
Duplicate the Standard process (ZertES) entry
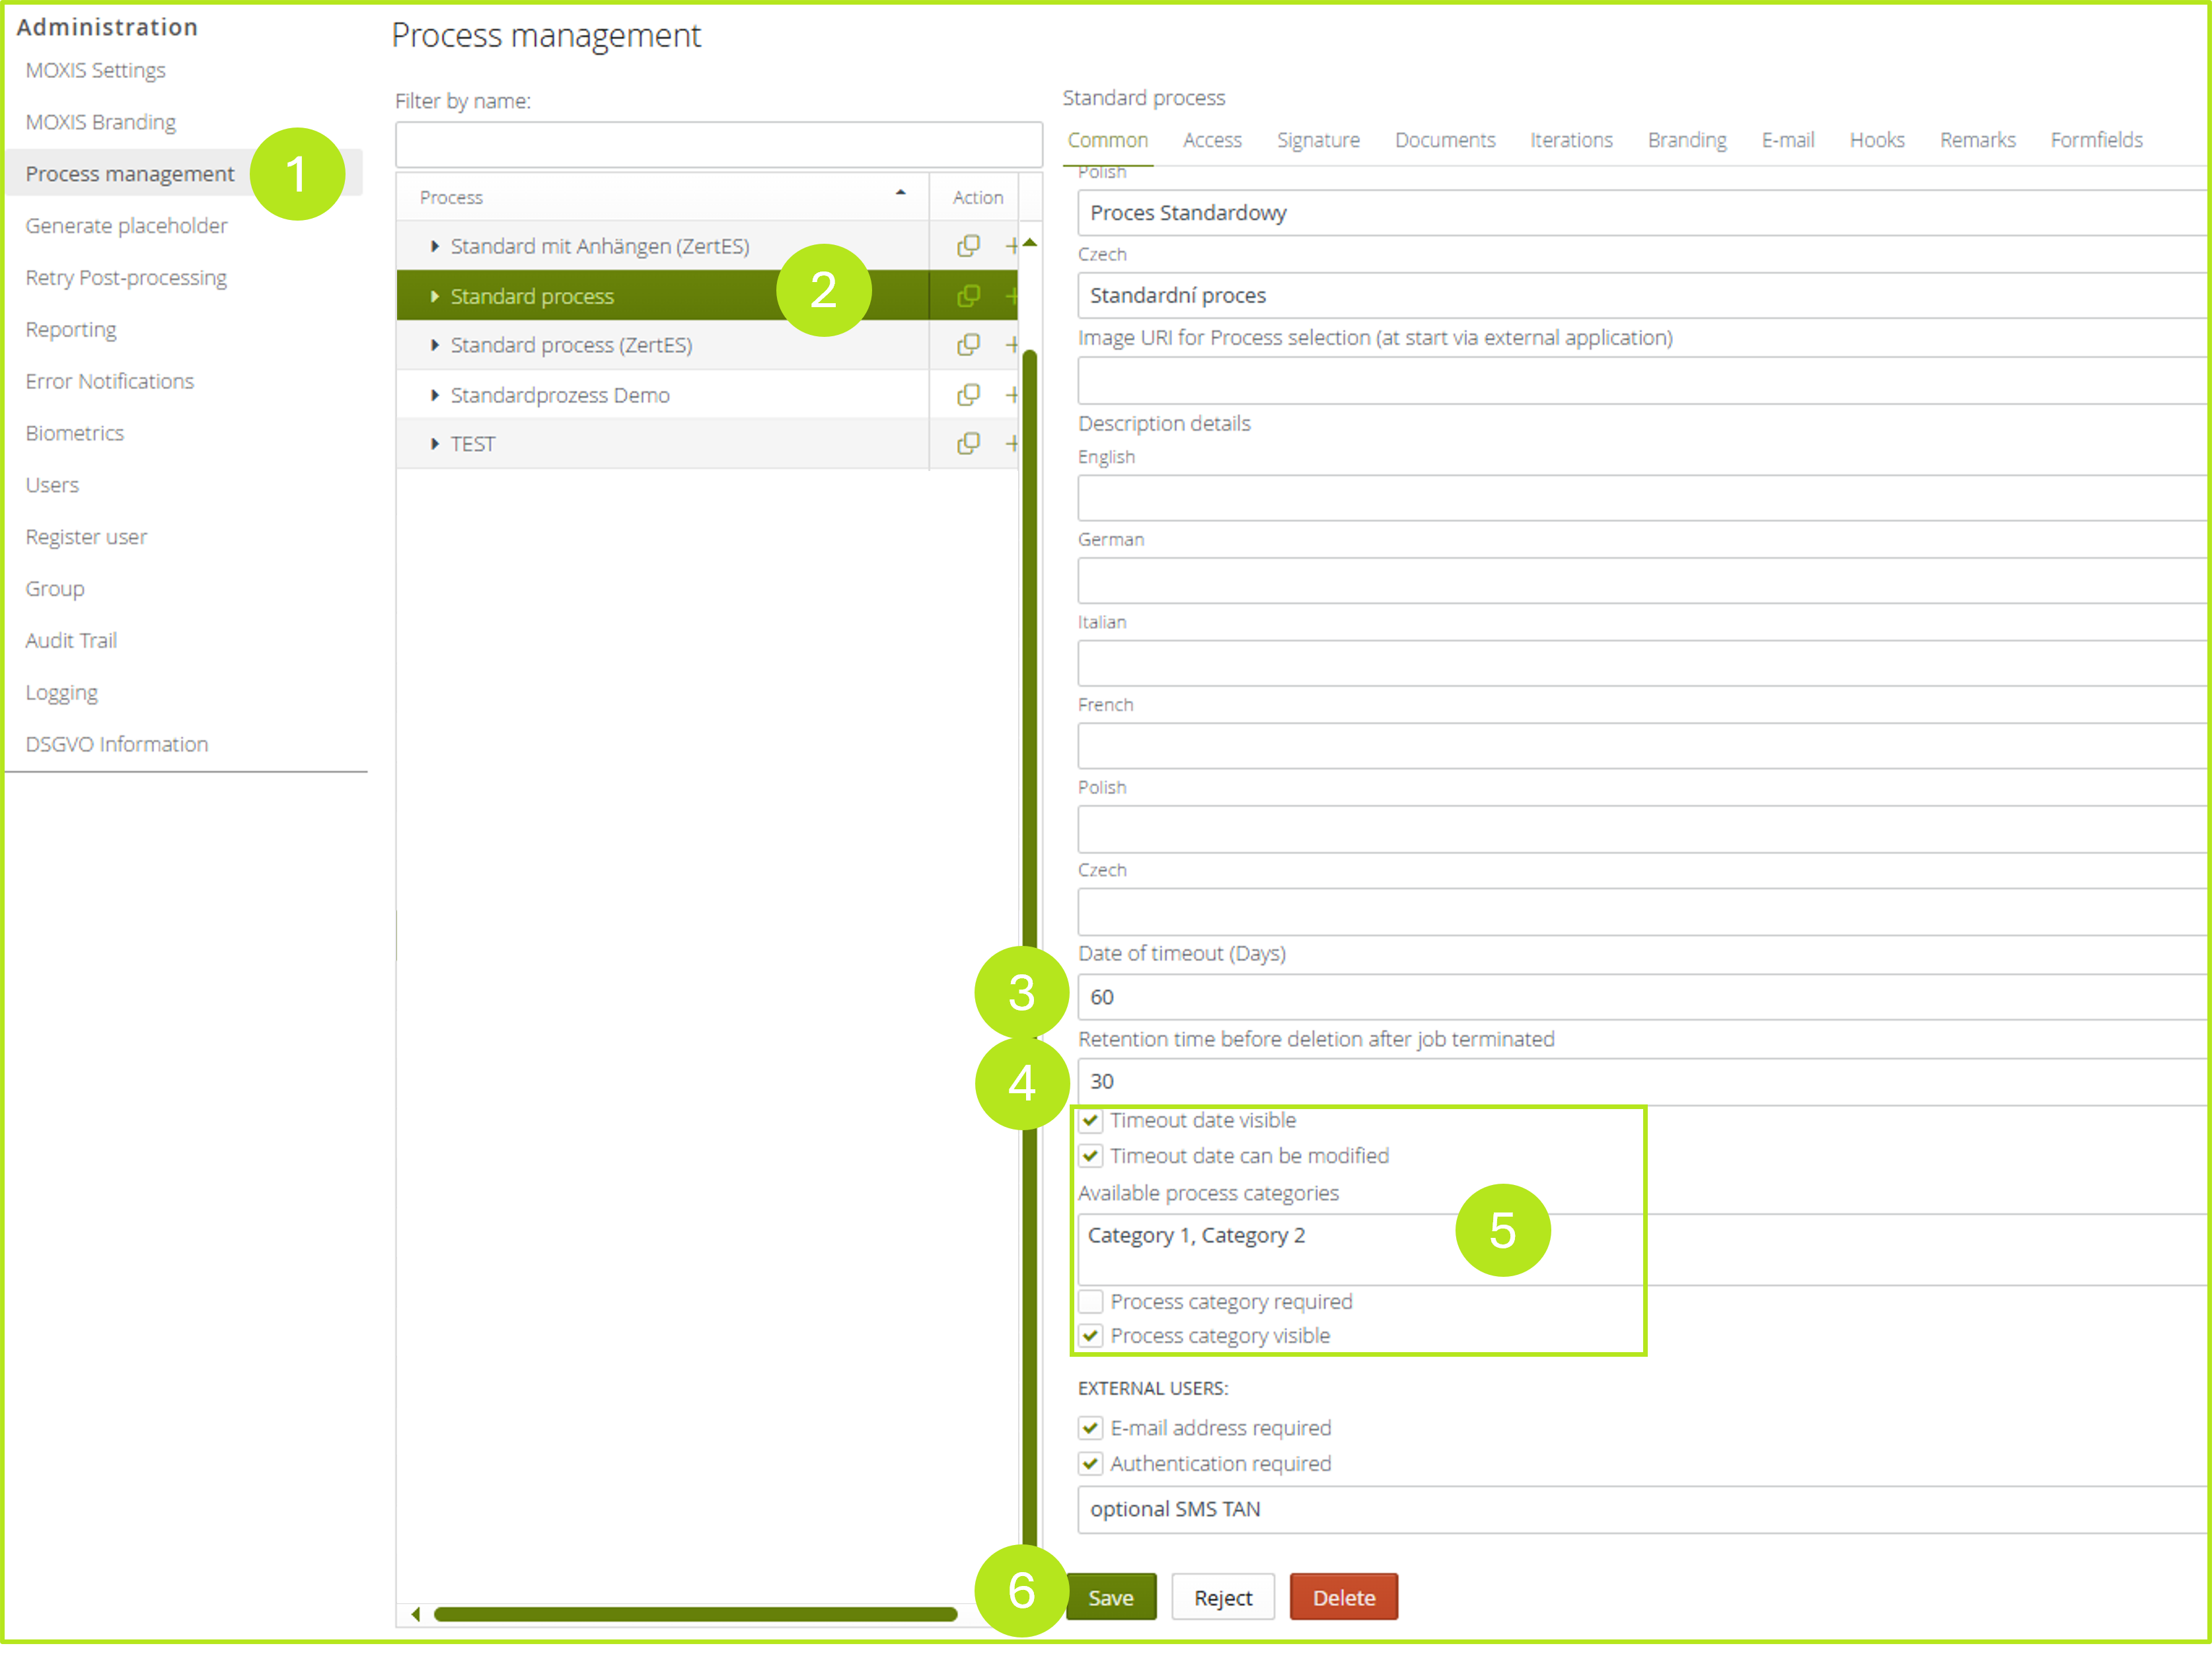coord(967,345)
